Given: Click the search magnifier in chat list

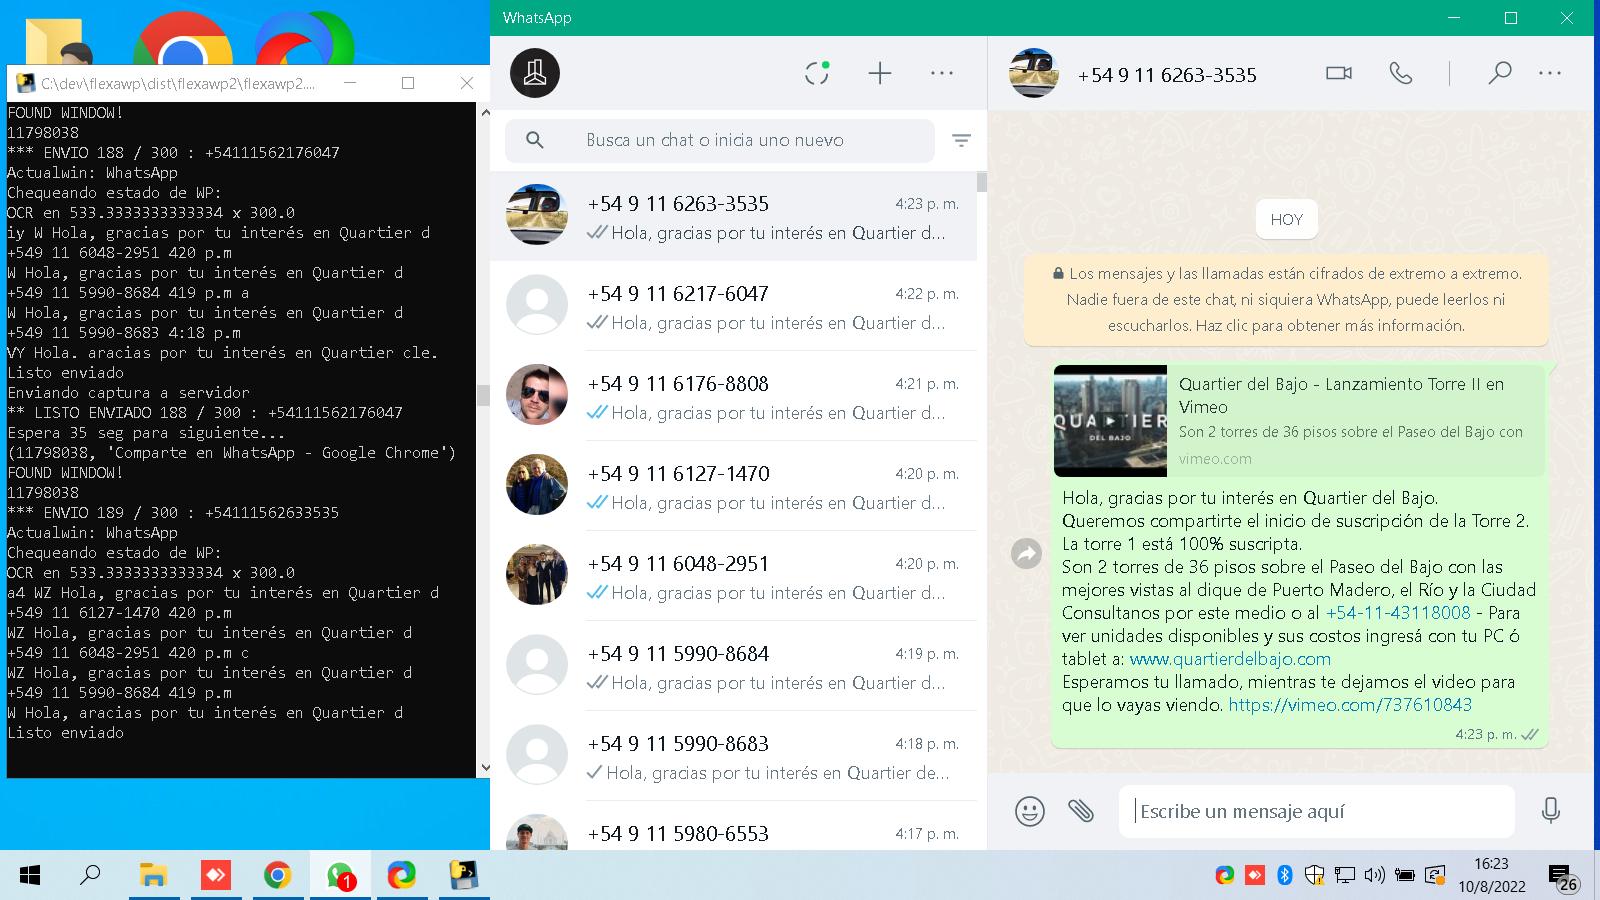Looking at the screenshot, I should coord(535,141).
